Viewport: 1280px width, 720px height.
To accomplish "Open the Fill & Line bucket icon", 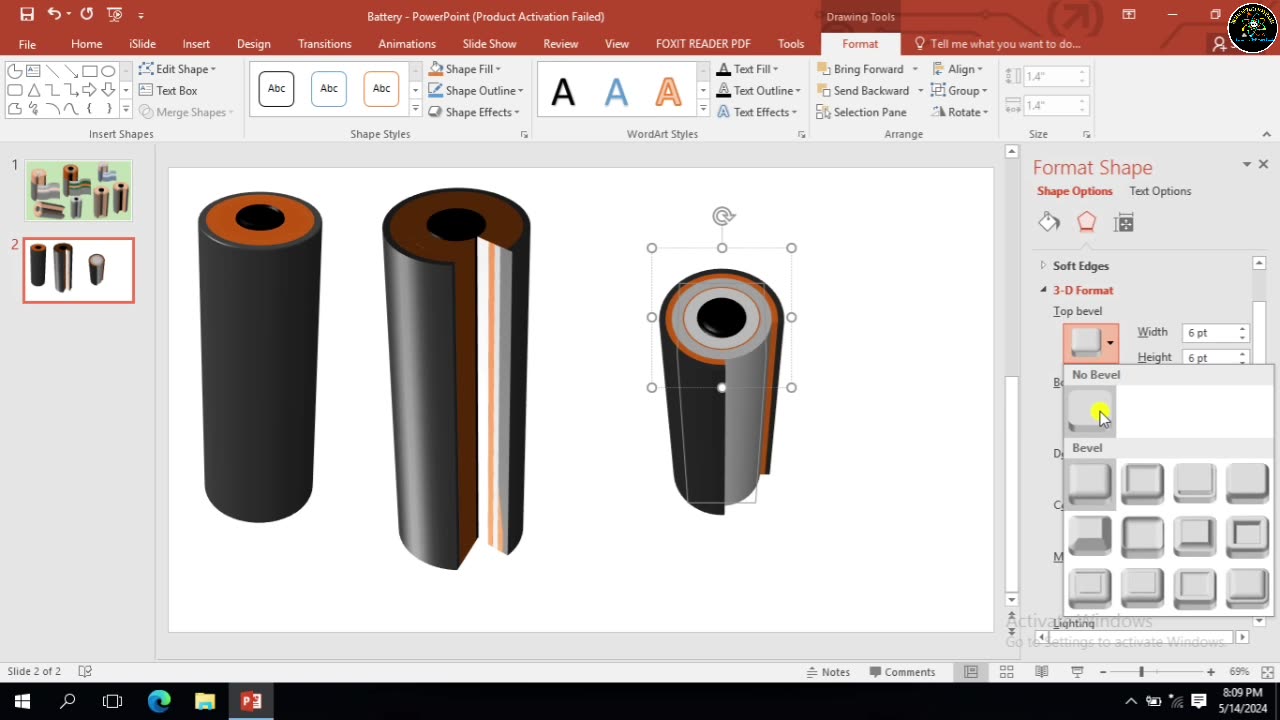I will 1049,222.
